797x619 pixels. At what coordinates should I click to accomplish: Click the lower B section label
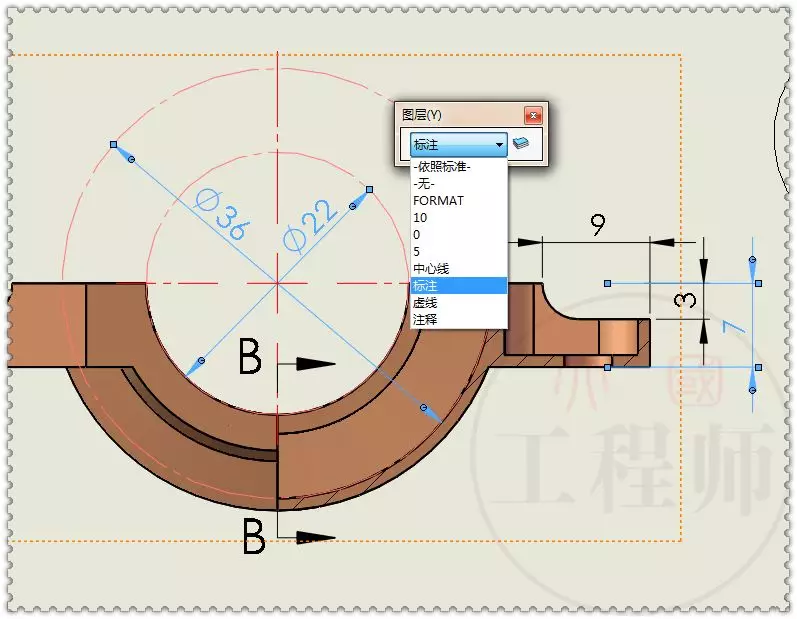[254, 536]
